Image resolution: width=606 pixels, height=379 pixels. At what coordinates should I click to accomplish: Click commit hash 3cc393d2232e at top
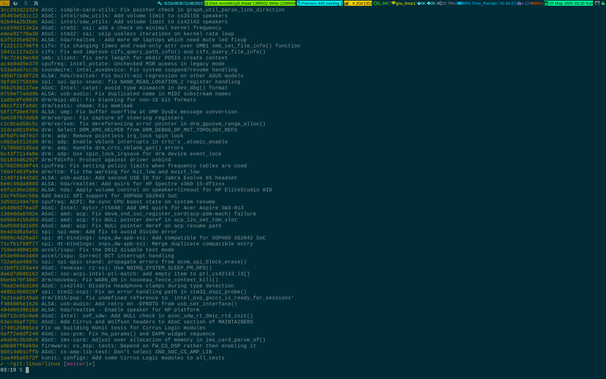coord(19,10)
